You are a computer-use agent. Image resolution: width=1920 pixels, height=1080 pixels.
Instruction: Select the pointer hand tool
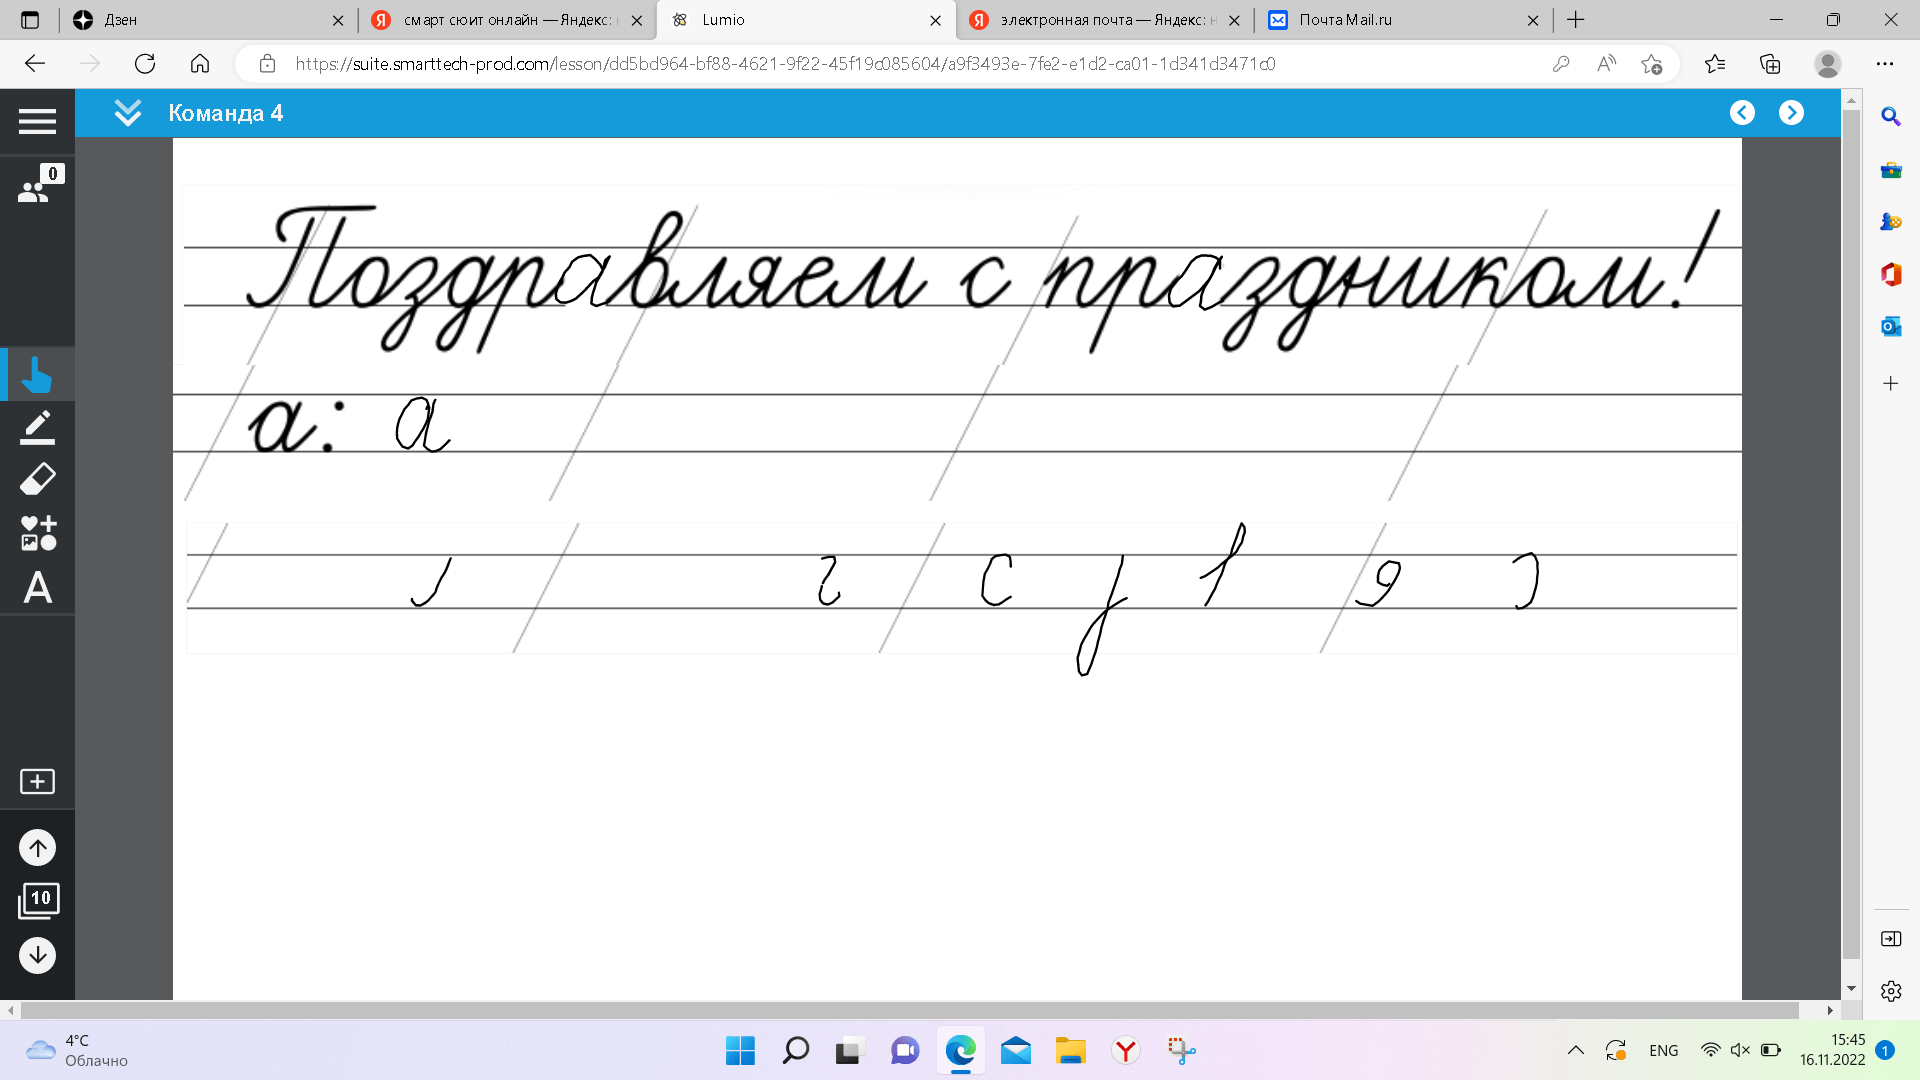click(37, 375)
